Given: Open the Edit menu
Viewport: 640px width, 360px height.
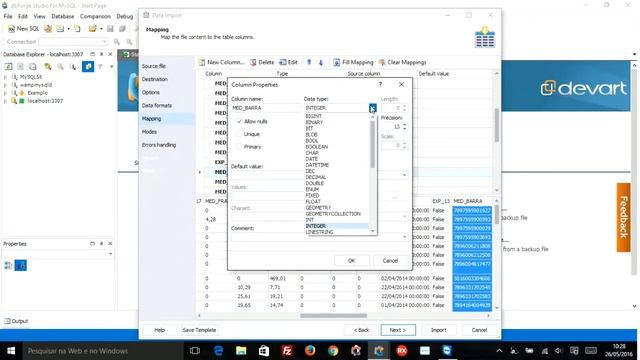Looking at the screenshot, I should click(x=23, y=16).
